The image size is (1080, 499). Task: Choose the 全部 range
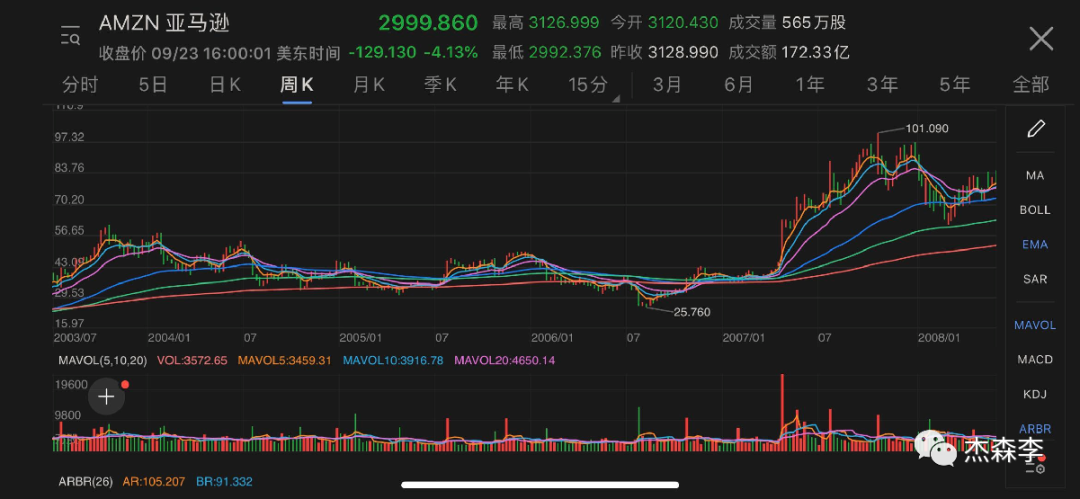click(x=1030, y=85)
